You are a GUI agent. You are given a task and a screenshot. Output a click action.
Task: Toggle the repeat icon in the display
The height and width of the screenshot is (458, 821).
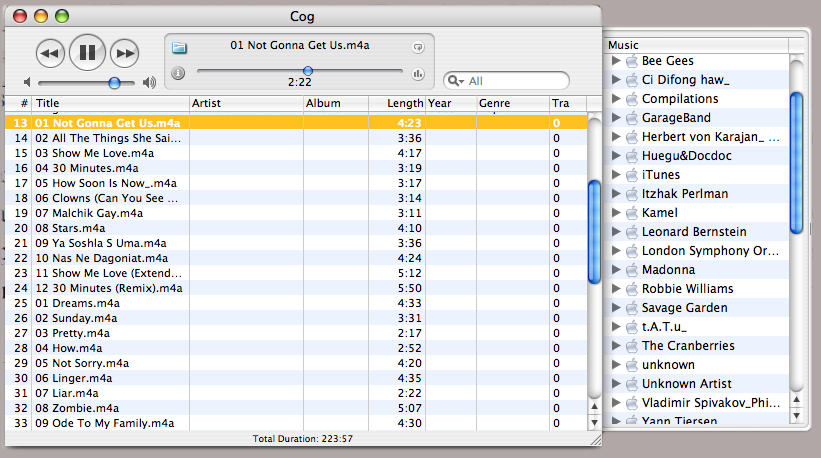418,48
